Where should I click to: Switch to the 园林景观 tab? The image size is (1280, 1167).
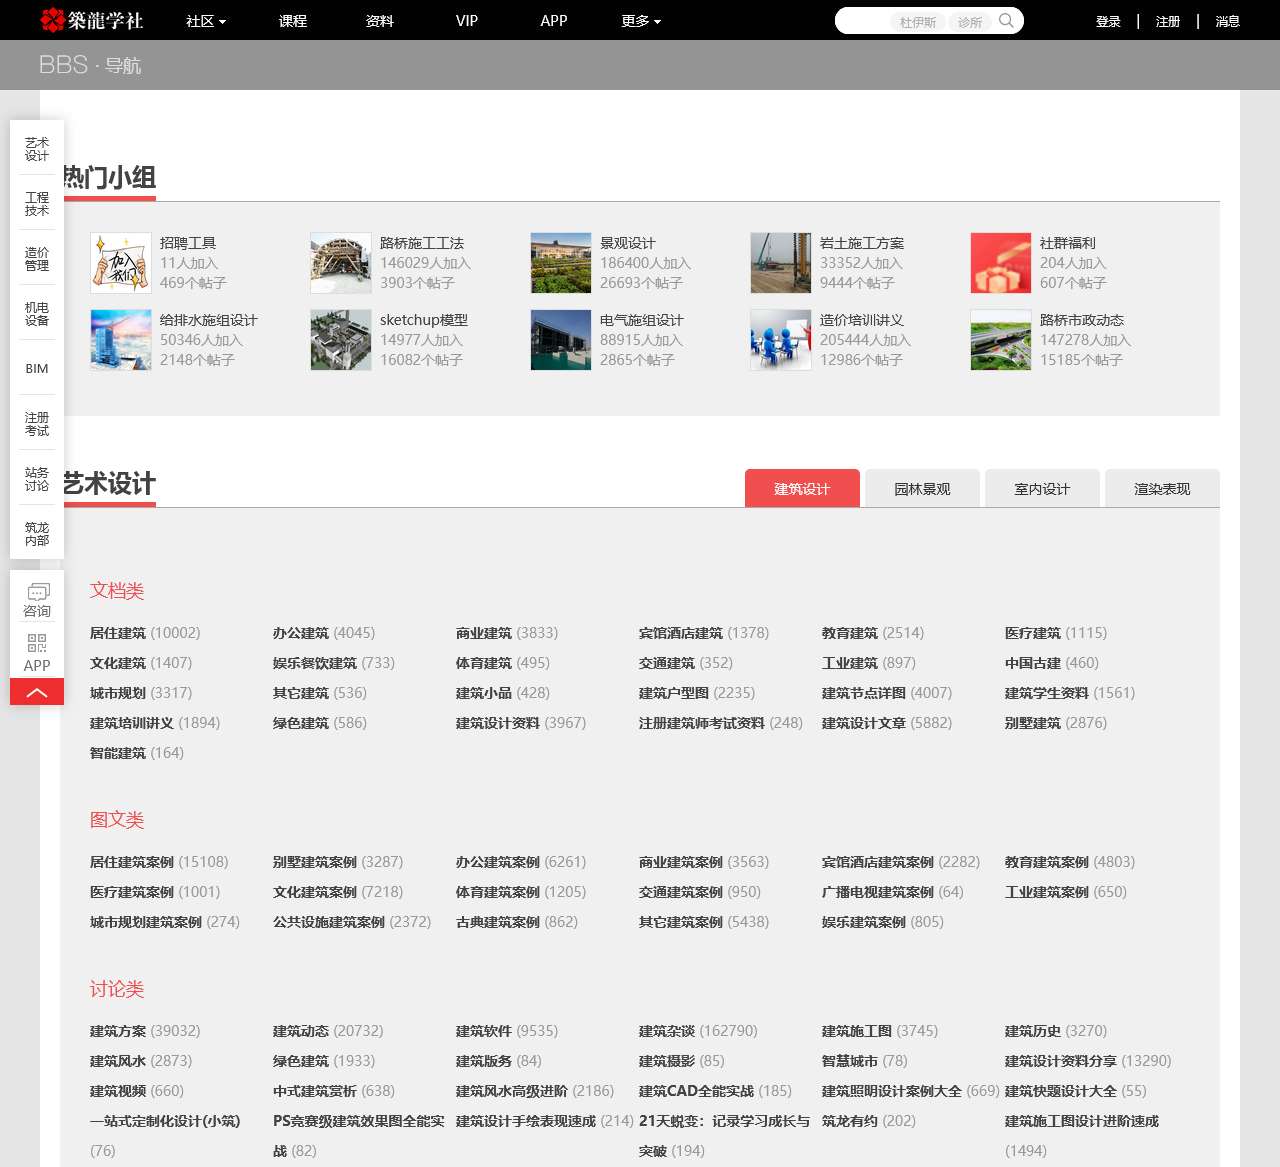click(x=922, y=488)
